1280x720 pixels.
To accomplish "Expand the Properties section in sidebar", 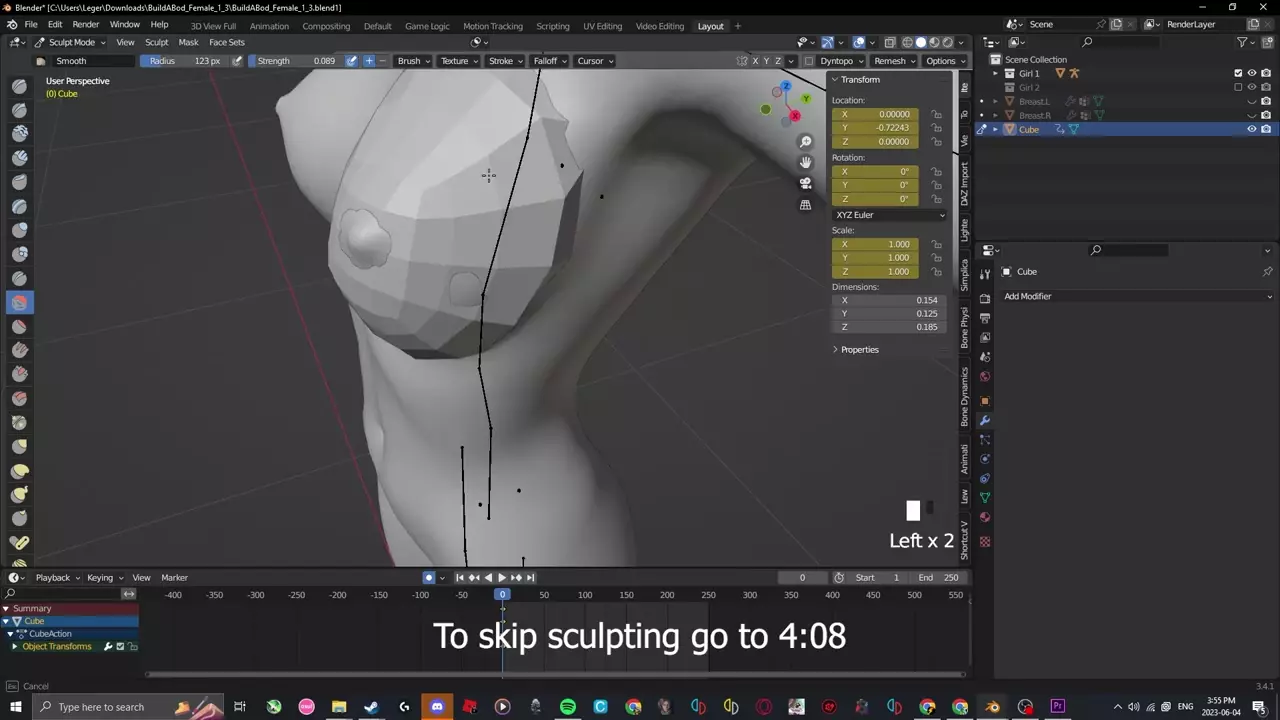I will (858, 350).
